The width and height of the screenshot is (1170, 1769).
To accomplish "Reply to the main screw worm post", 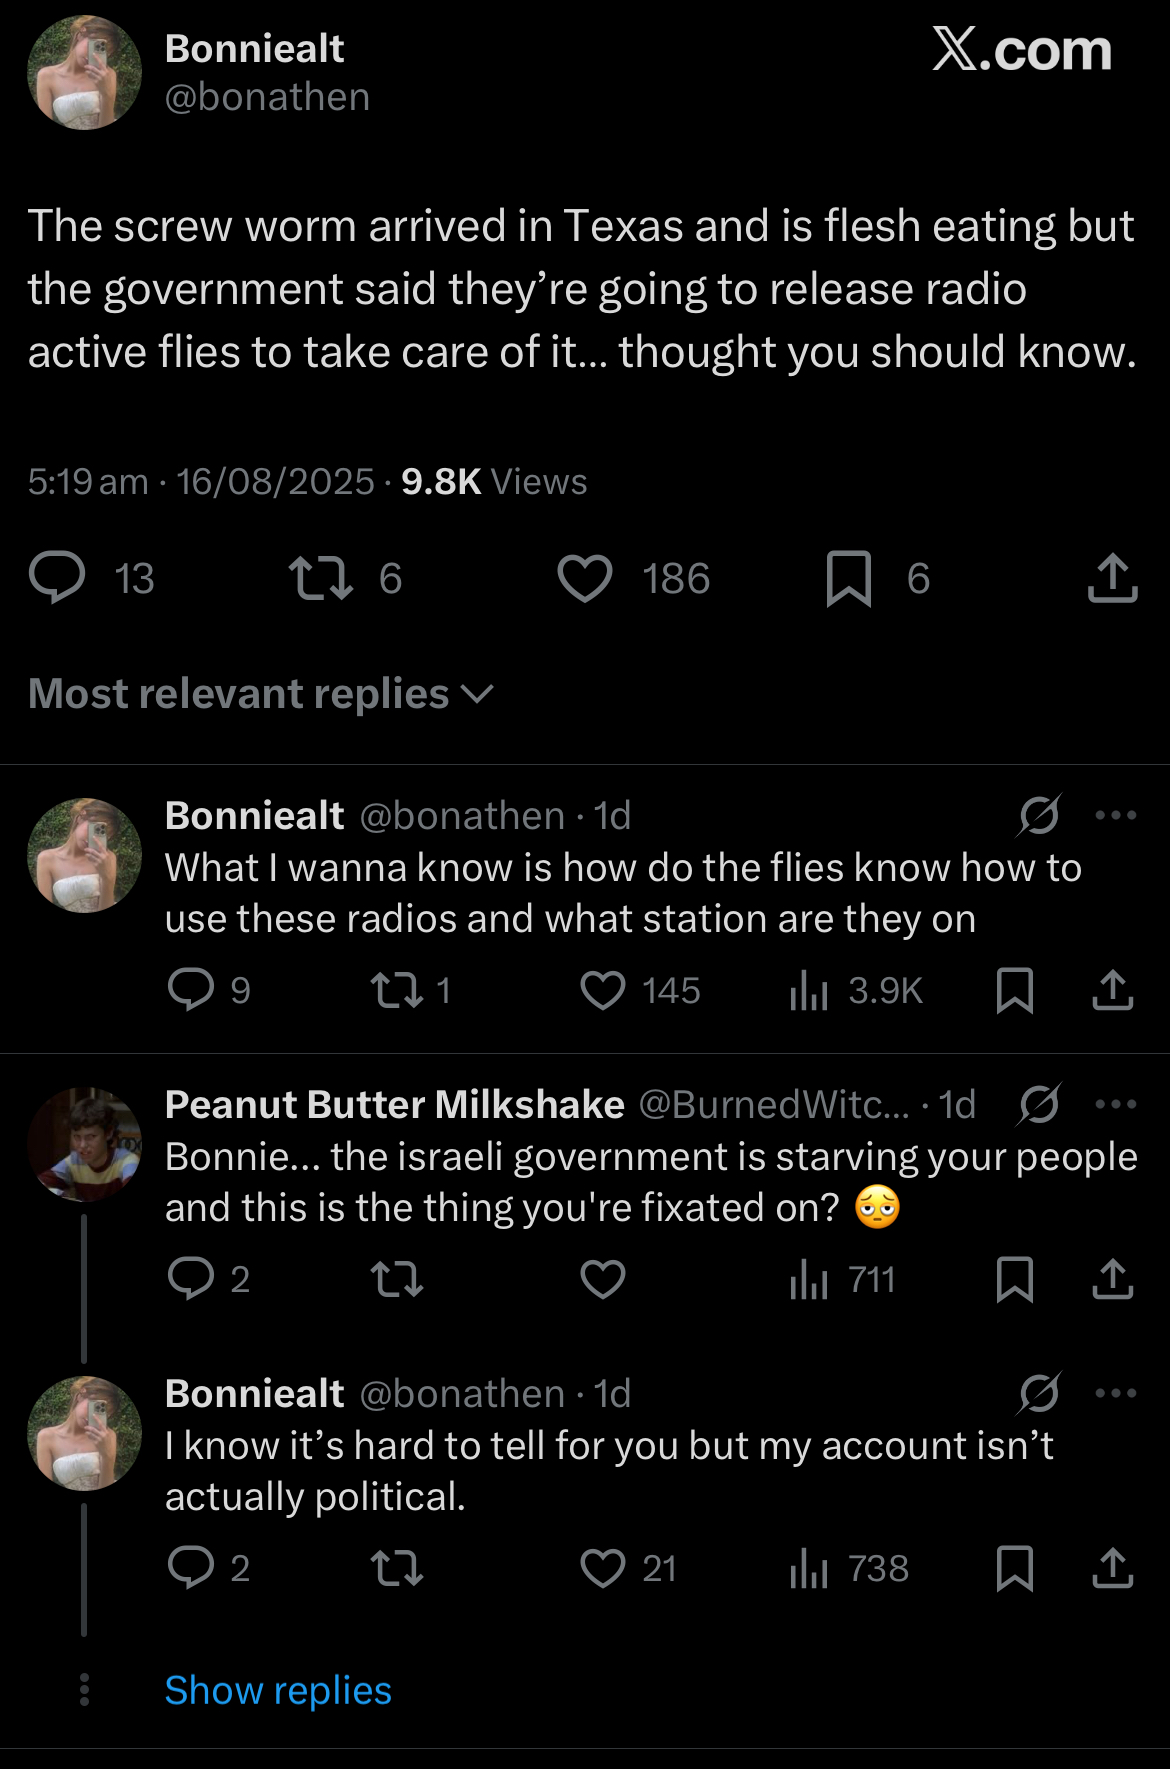I will 57,578.
